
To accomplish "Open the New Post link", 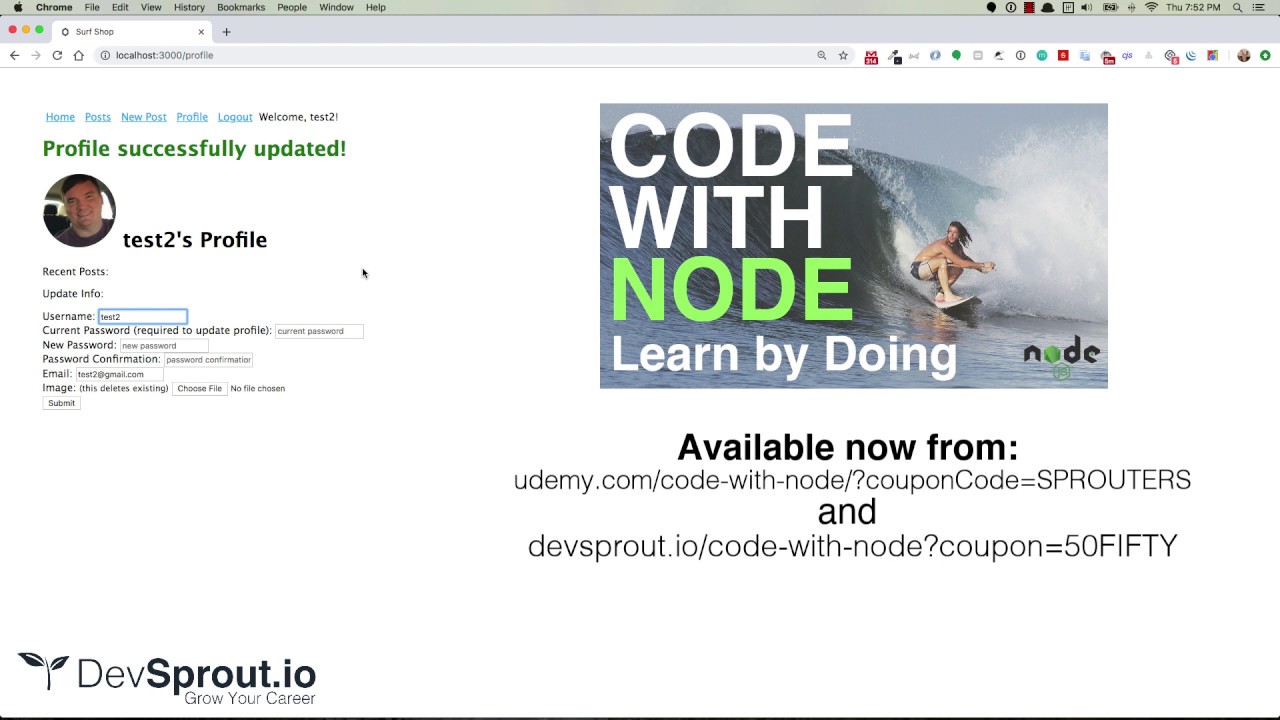I will 144,117.
